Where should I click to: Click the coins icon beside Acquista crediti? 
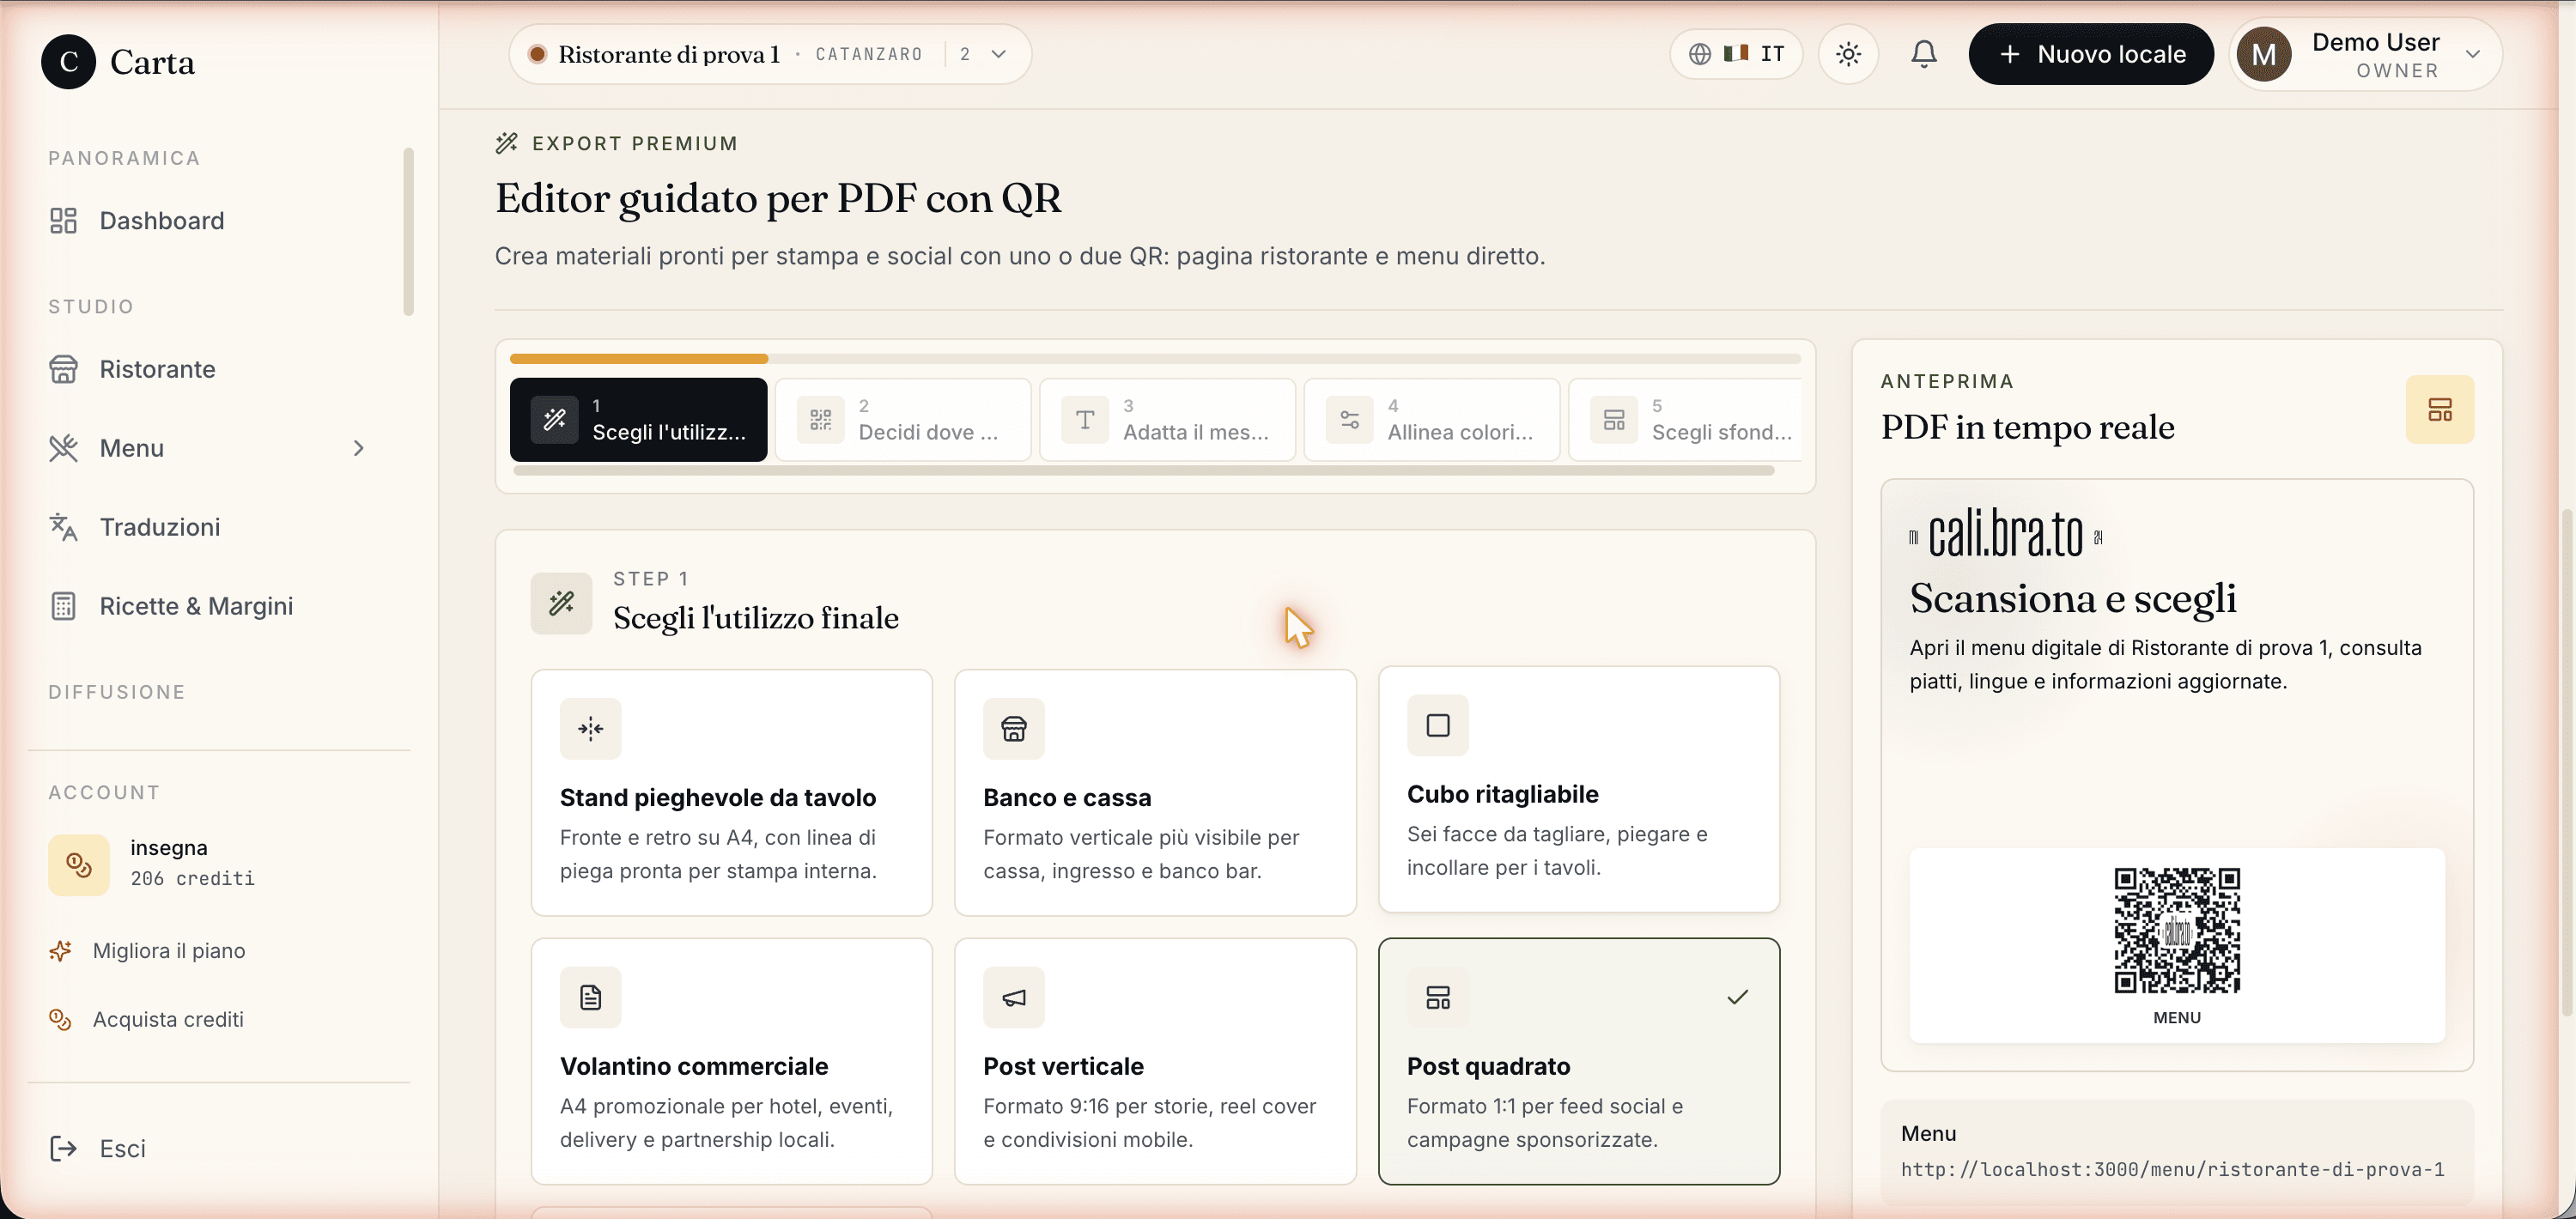pyautogui.click(x=60, y=1019)
